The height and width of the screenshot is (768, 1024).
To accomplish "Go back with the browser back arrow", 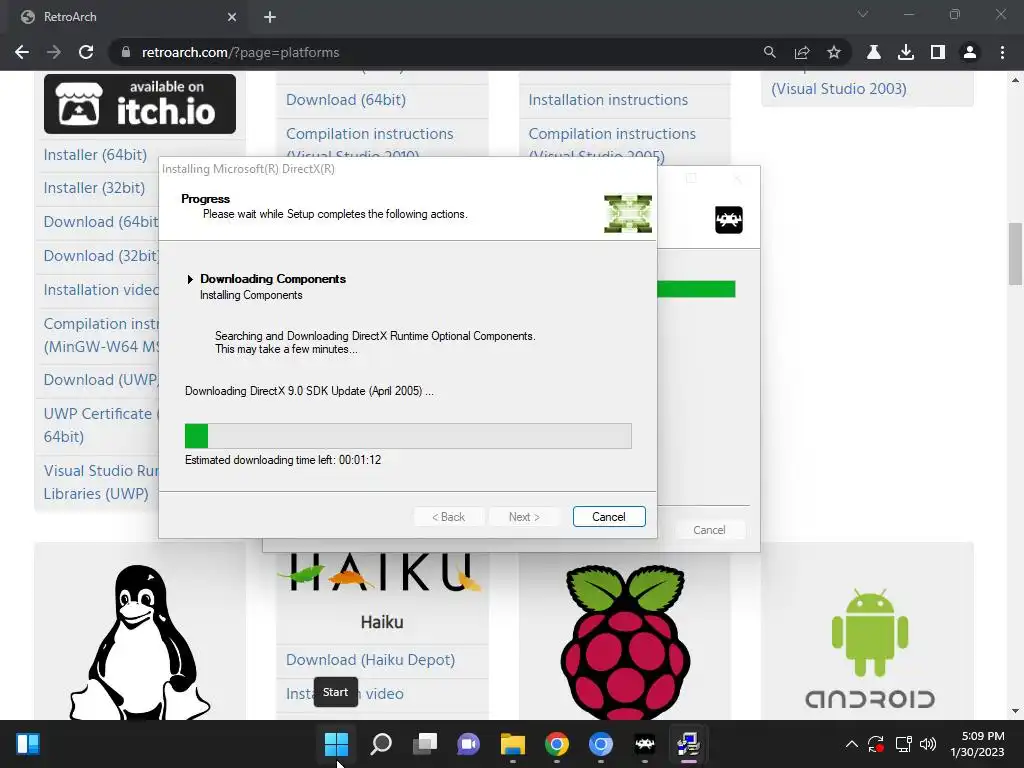I will click(22, 52).
